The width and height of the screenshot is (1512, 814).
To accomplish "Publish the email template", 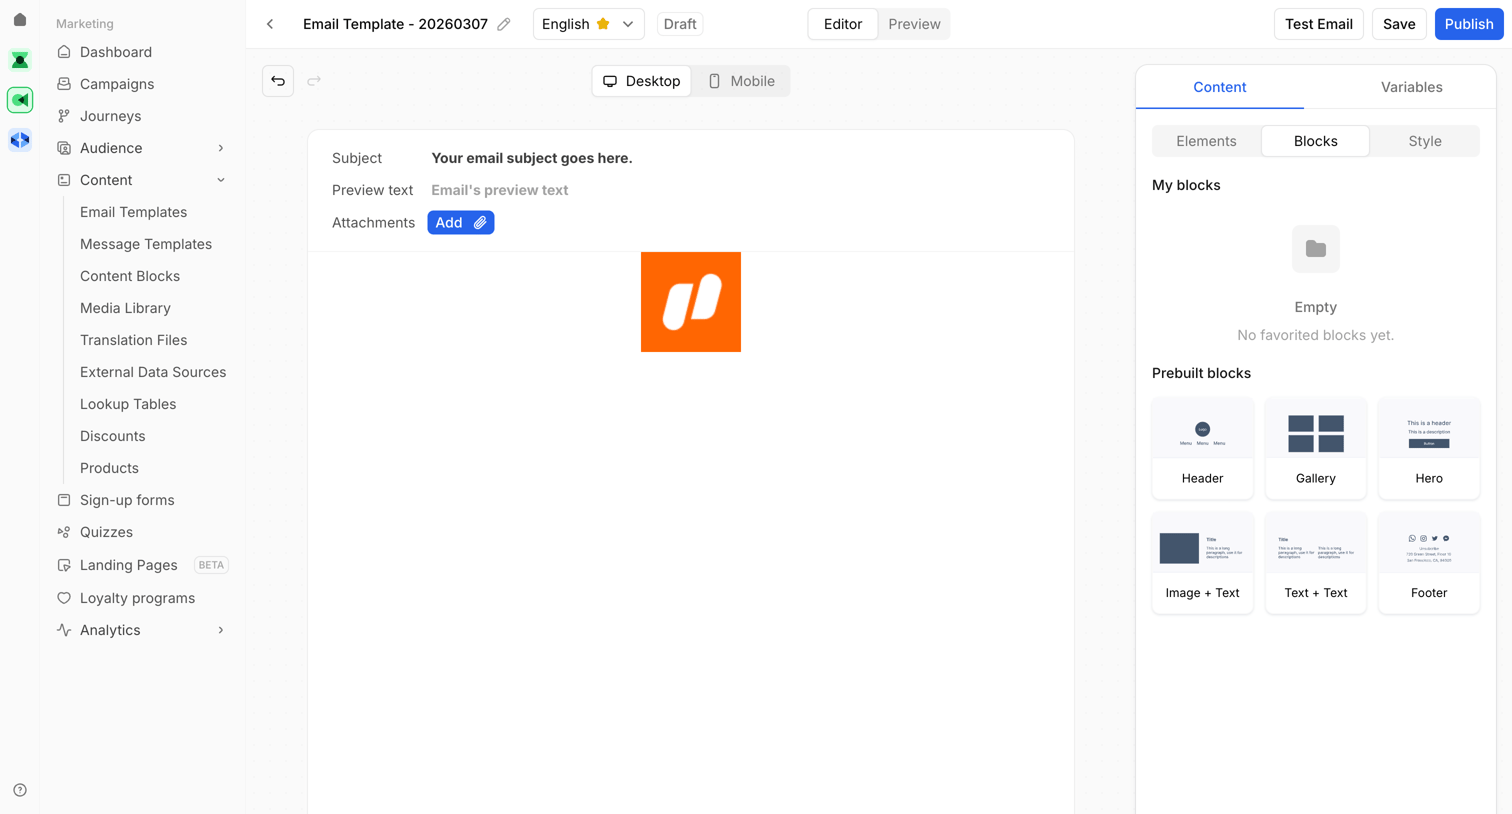I will tap(1468, 24).
